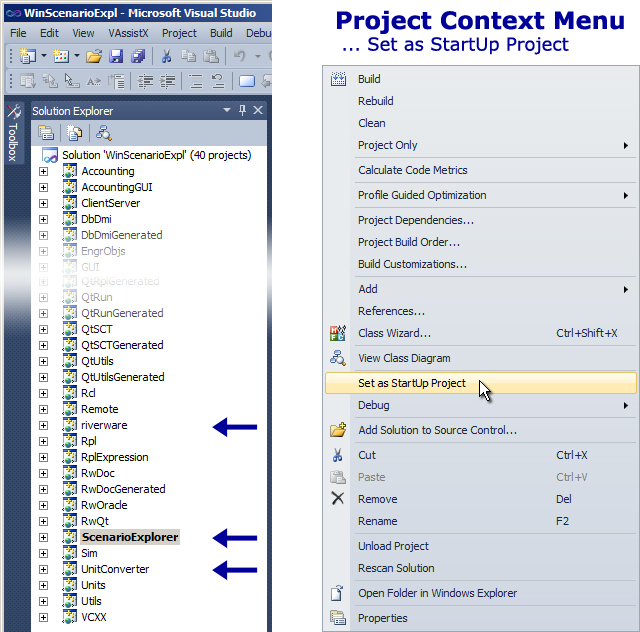Click the Cut scissors icon in toolbar
Image resolution: width=640 pixels, height=632 pixels.
(166, 56)
